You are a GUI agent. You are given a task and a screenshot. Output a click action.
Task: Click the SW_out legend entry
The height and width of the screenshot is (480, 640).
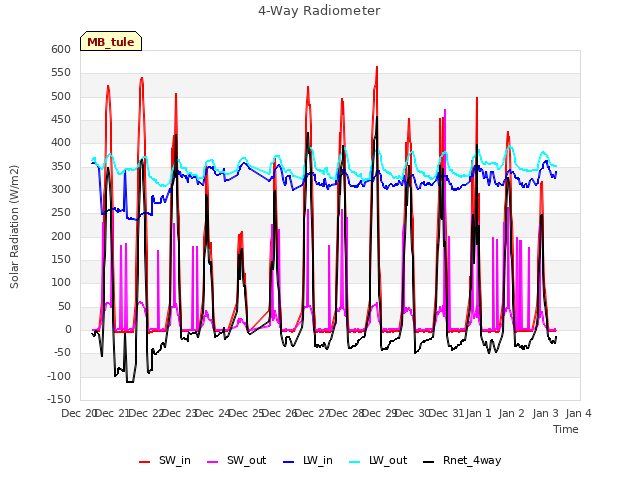click(237, 460)
